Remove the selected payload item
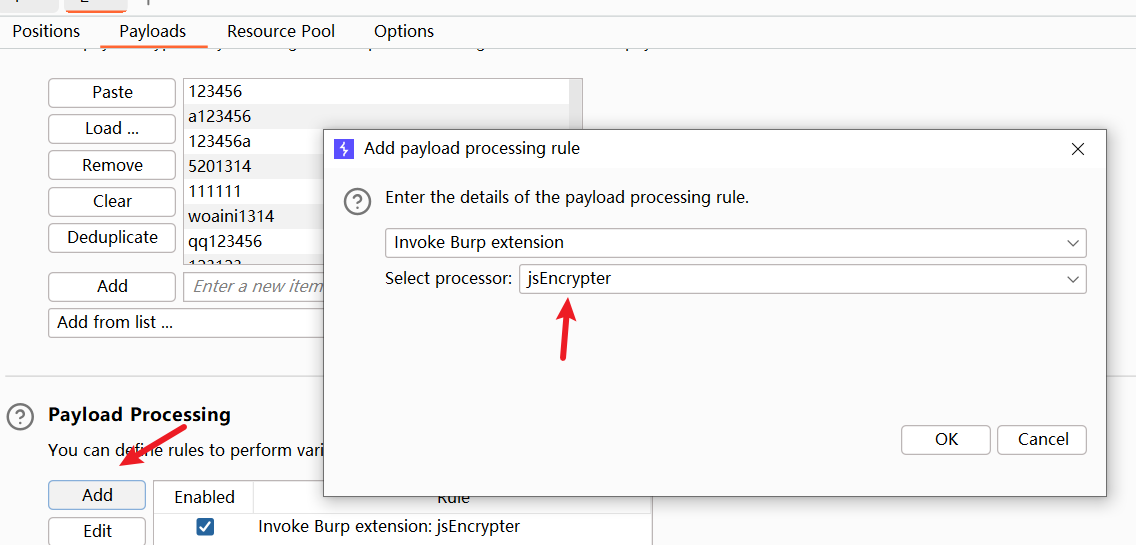 pyautogui.click(x=112, y=165)
